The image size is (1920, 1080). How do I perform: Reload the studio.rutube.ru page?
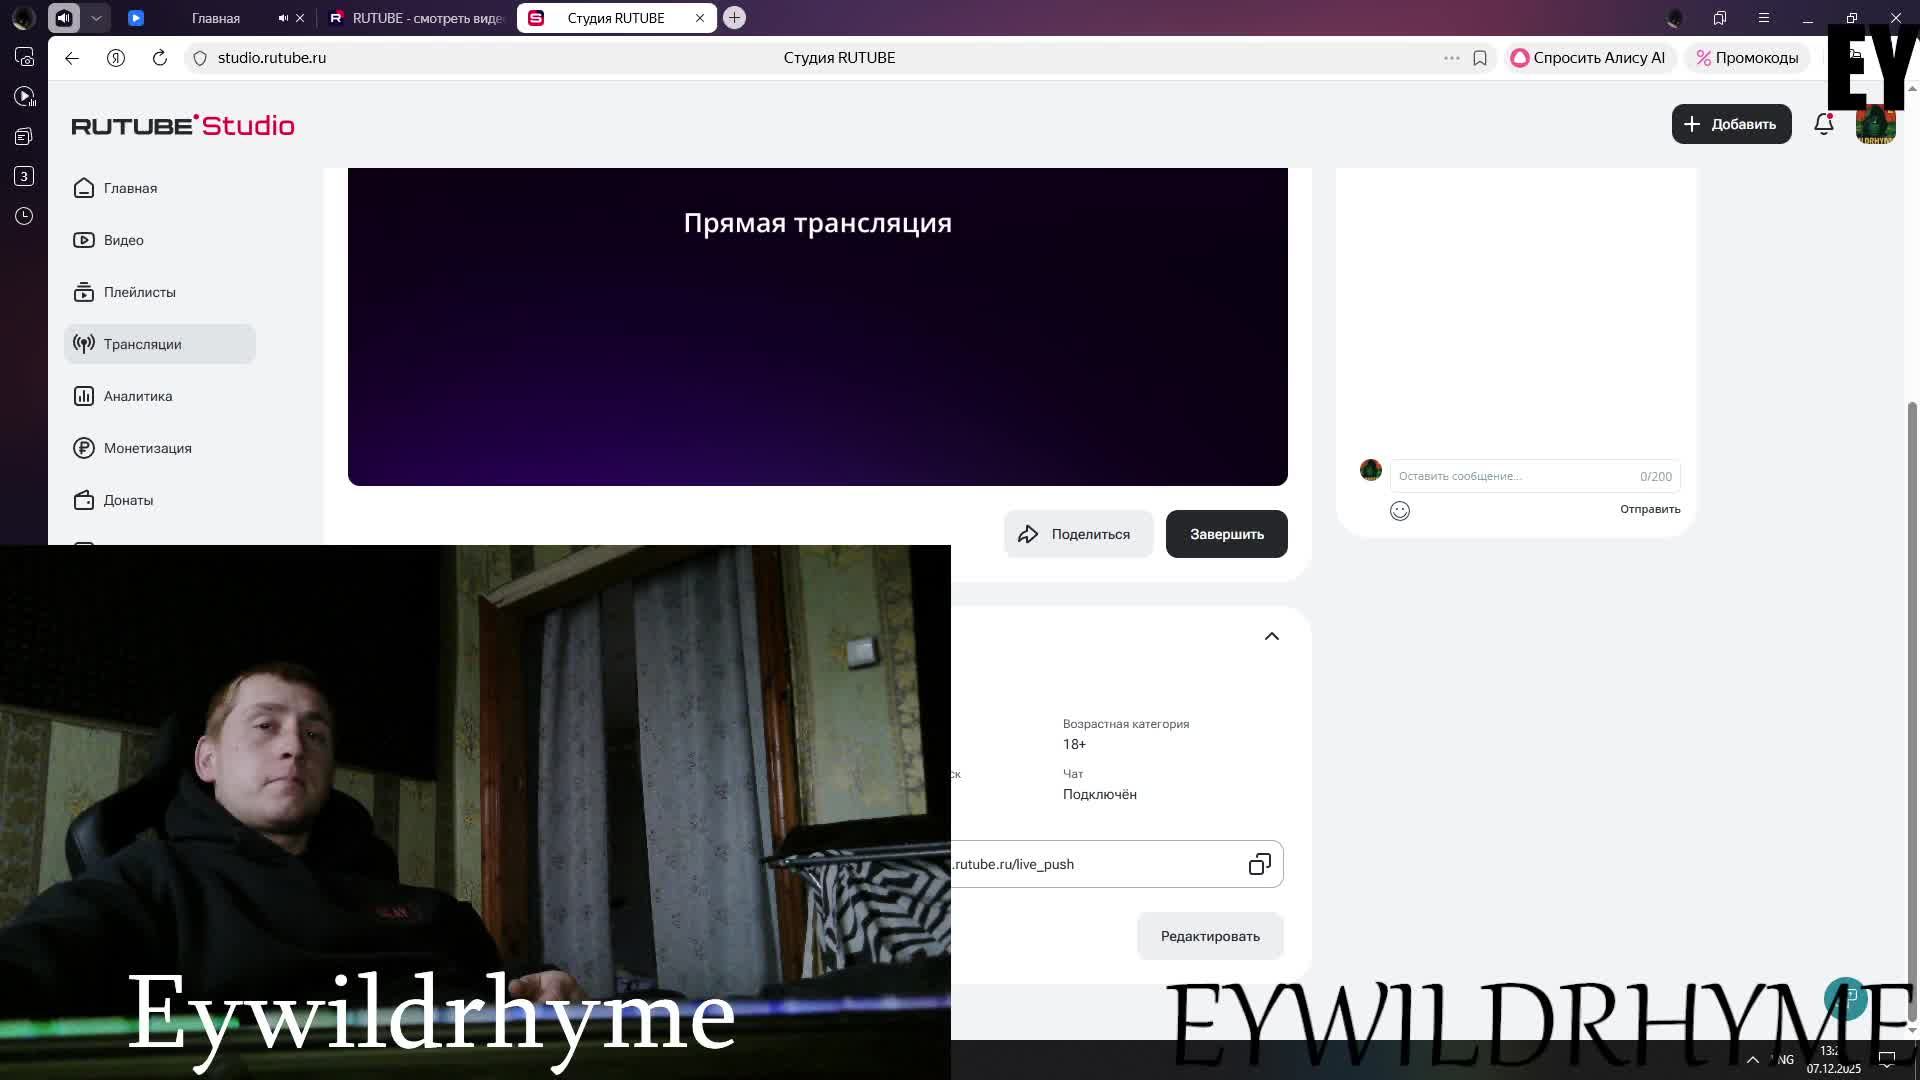160,58
